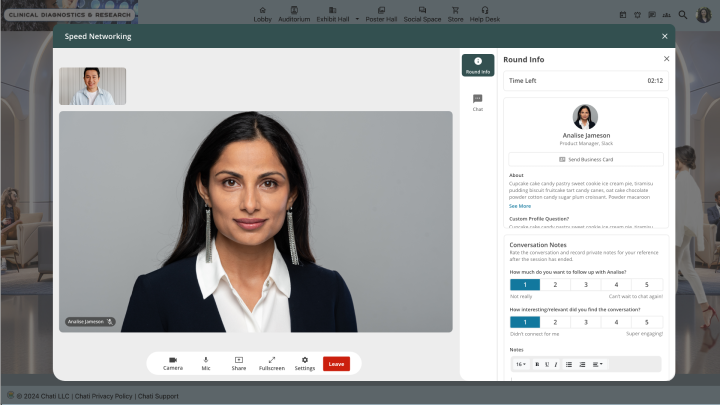Toggle the Camera control
The width and height of the screenshot is (720, 405).
tap(173, 364)
